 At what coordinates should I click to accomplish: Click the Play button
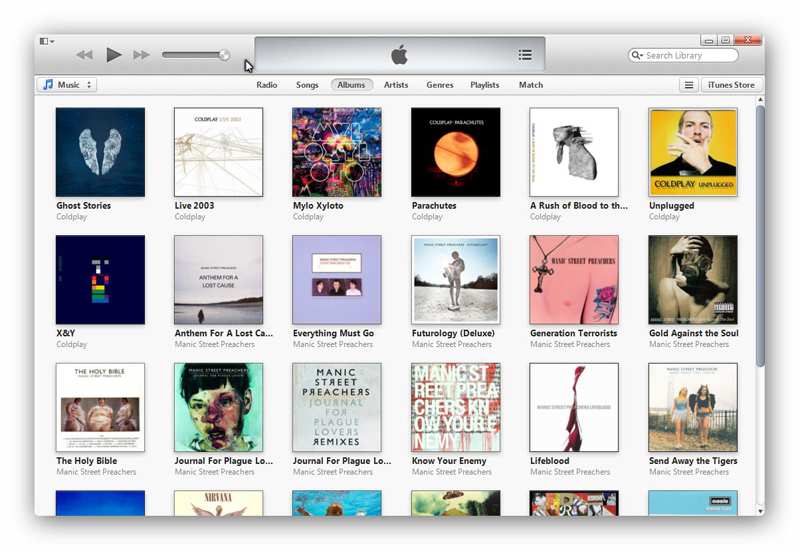(113, 55)
